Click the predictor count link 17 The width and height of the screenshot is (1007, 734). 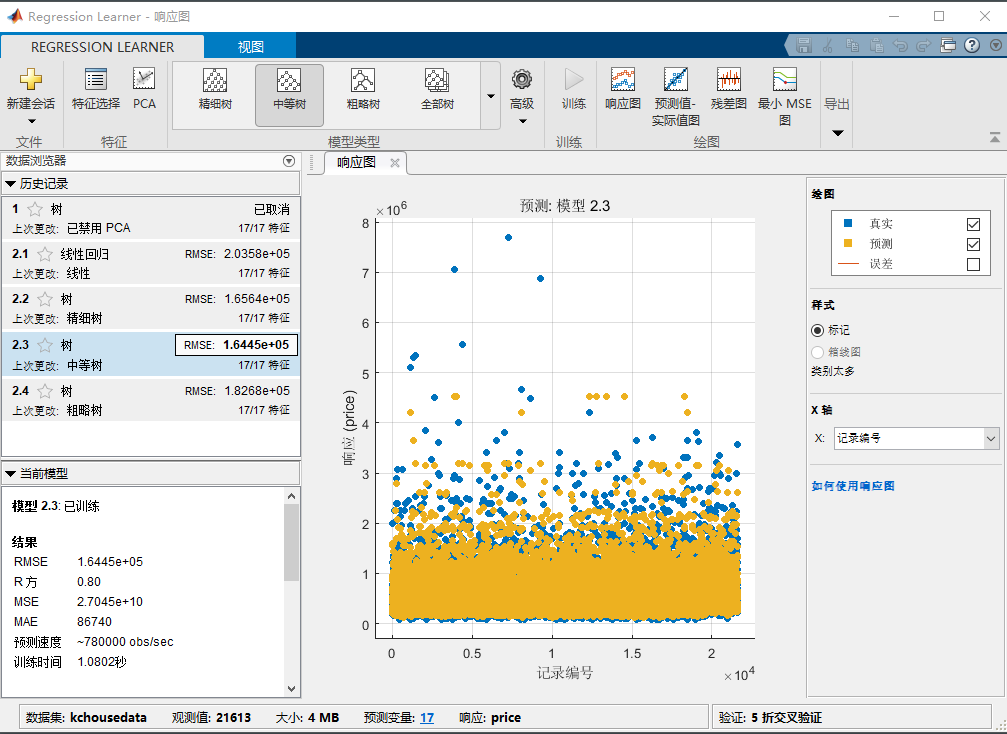(427, 717)
